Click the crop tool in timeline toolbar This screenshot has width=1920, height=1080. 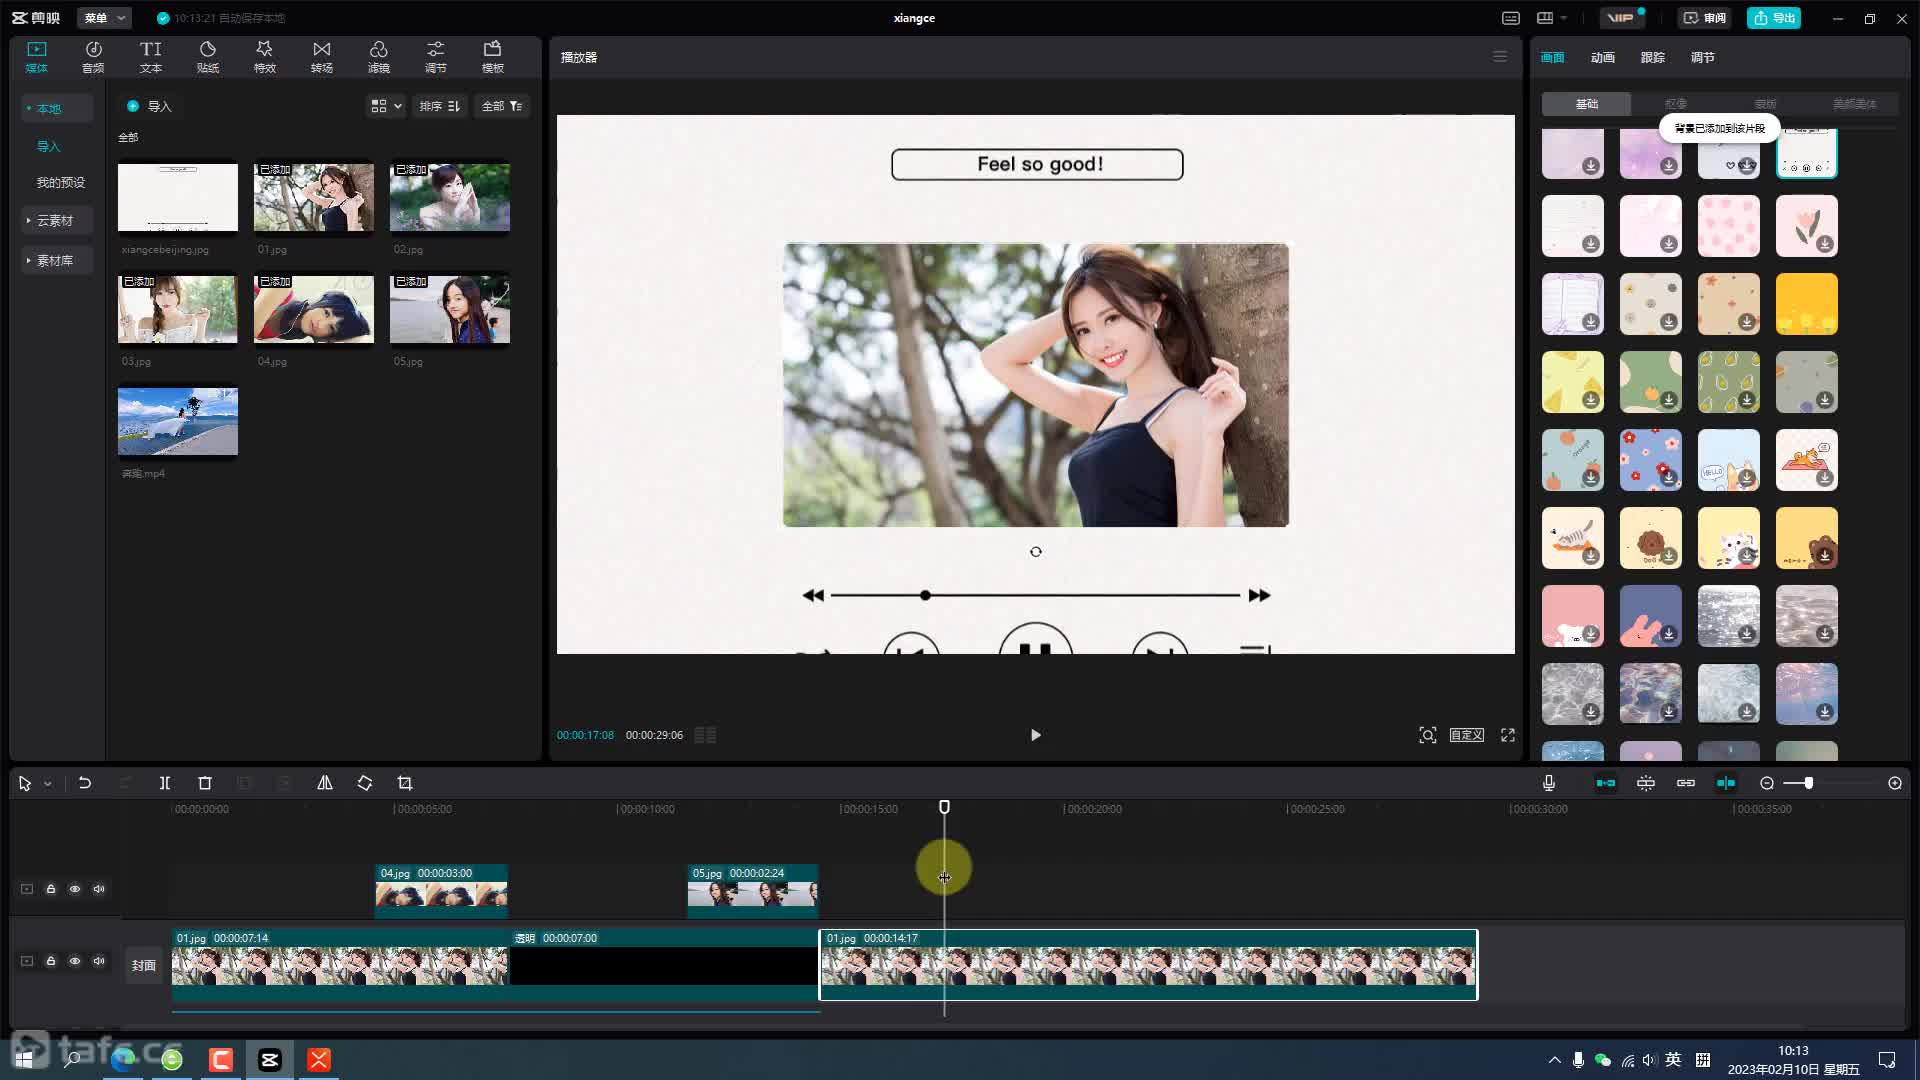pyautogui.click(x=405, y=783)
